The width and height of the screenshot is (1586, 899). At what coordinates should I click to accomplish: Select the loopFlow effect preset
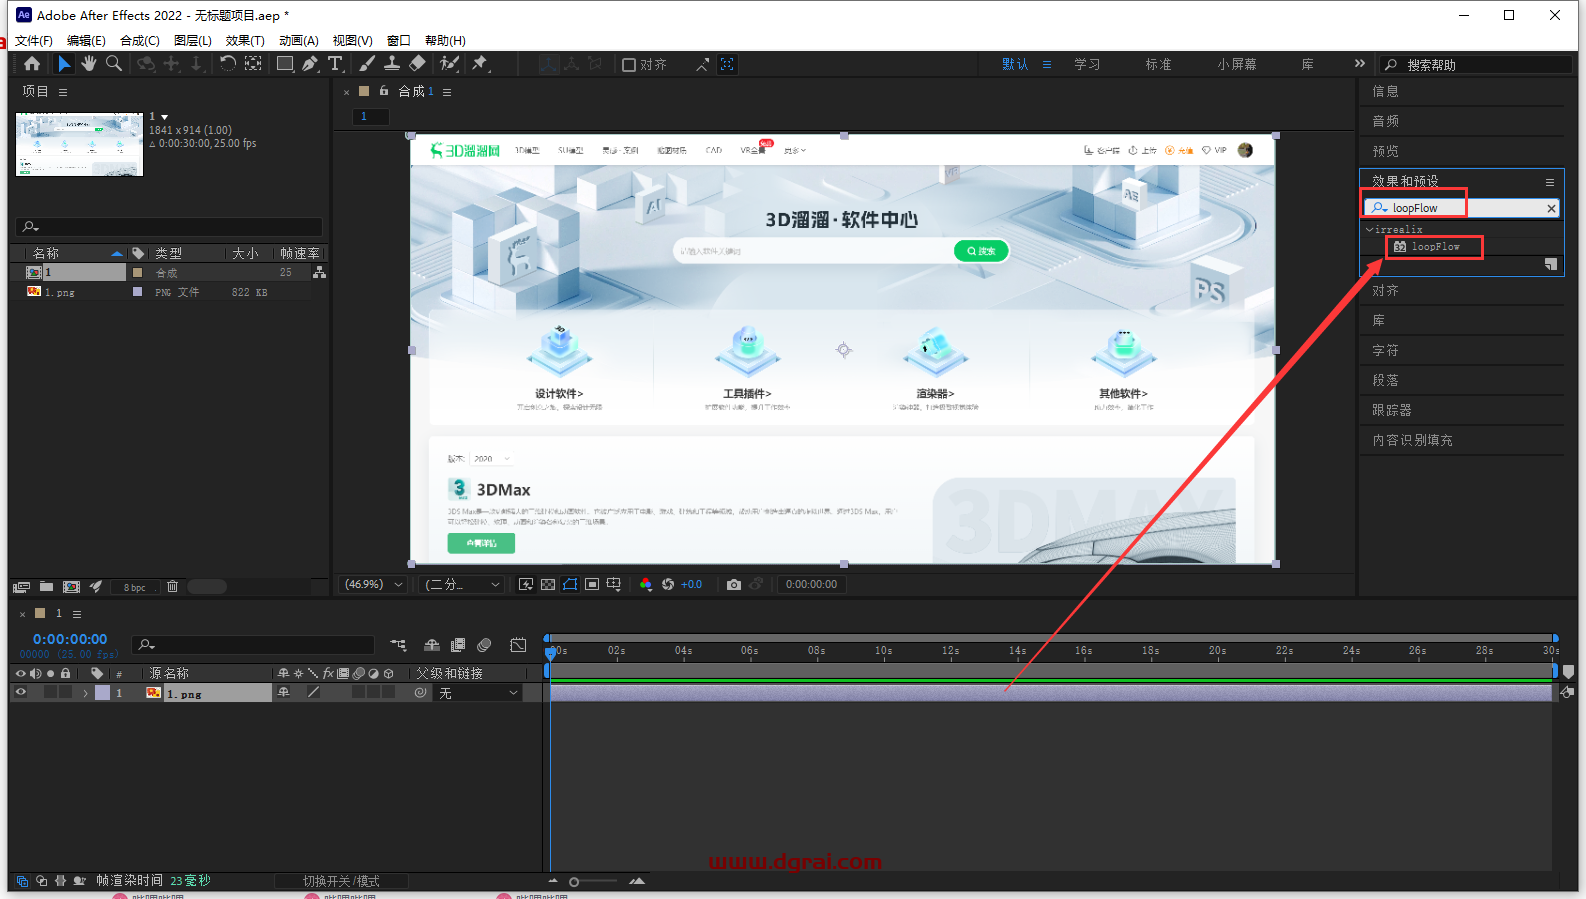click(1435, 247)
